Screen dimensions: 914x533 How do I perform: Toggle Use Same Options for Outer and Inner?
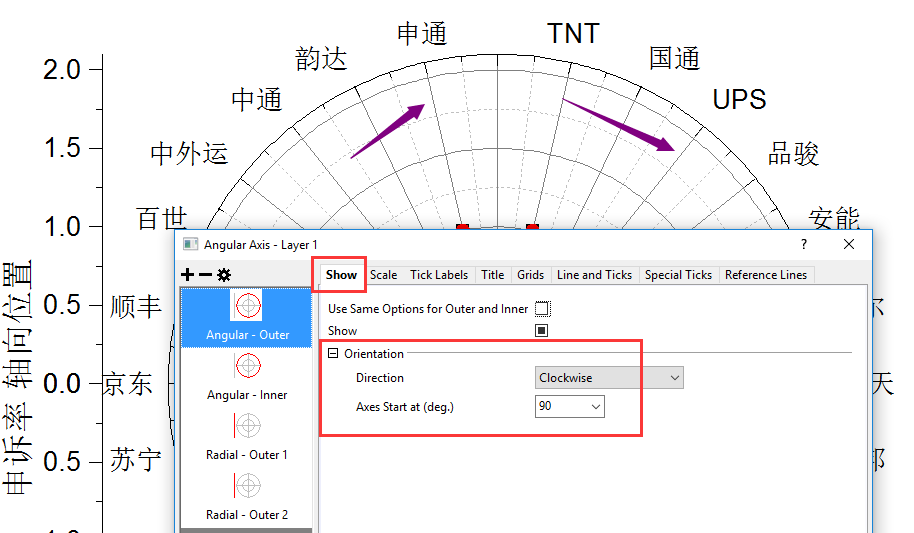coord(542,308)
